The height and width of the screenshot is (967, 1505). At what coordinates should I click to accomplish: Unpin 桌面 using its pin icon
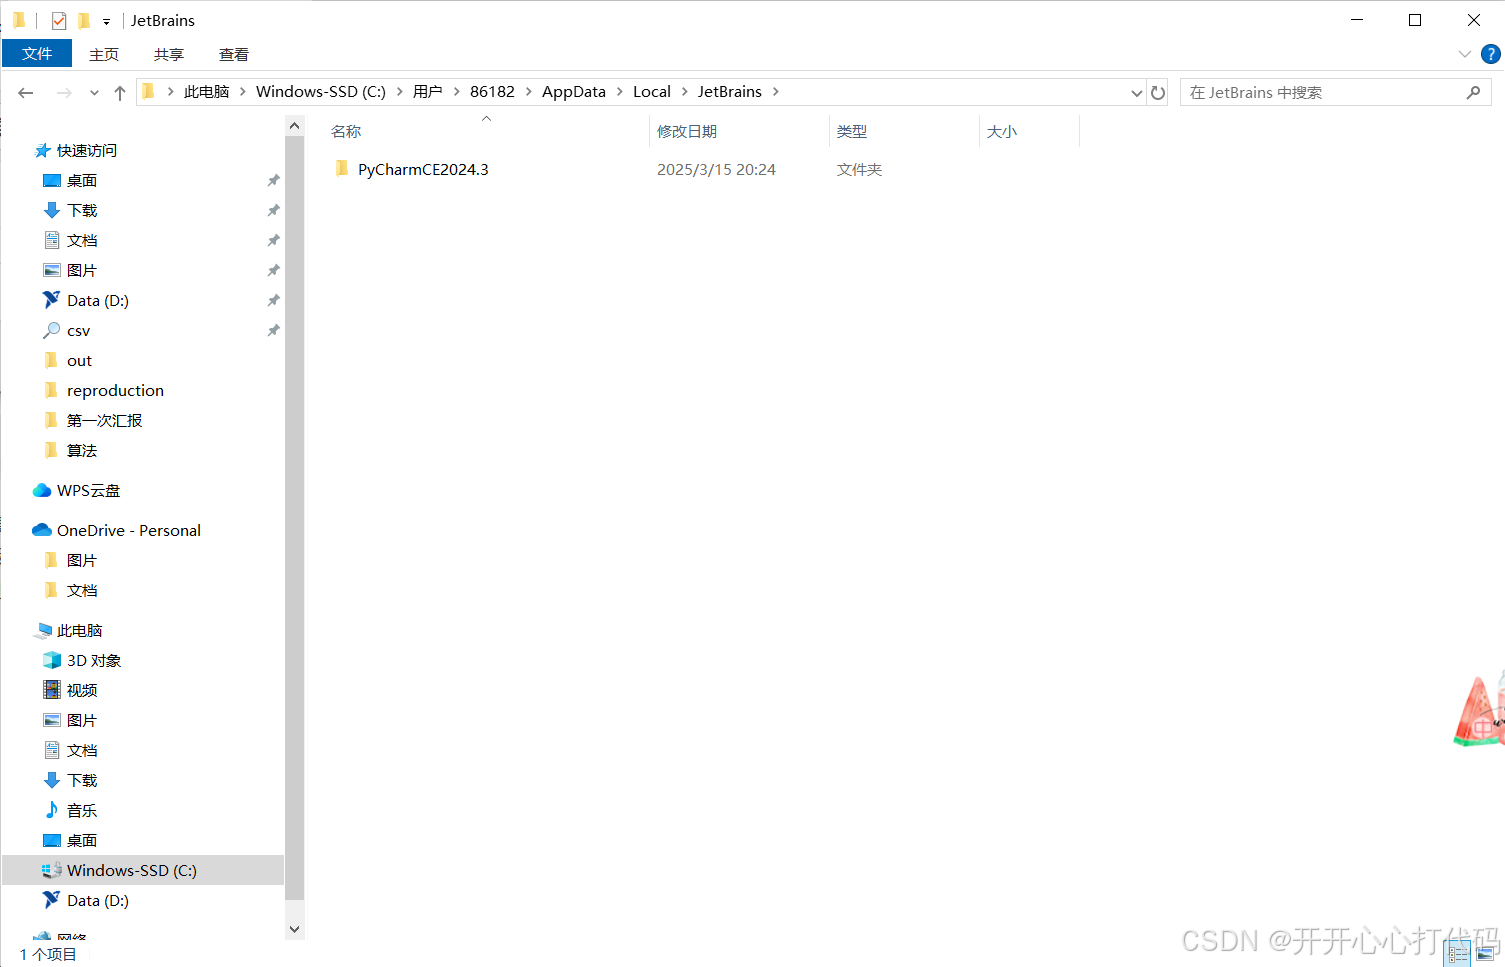pyautogui.click(x=273, y=181)
